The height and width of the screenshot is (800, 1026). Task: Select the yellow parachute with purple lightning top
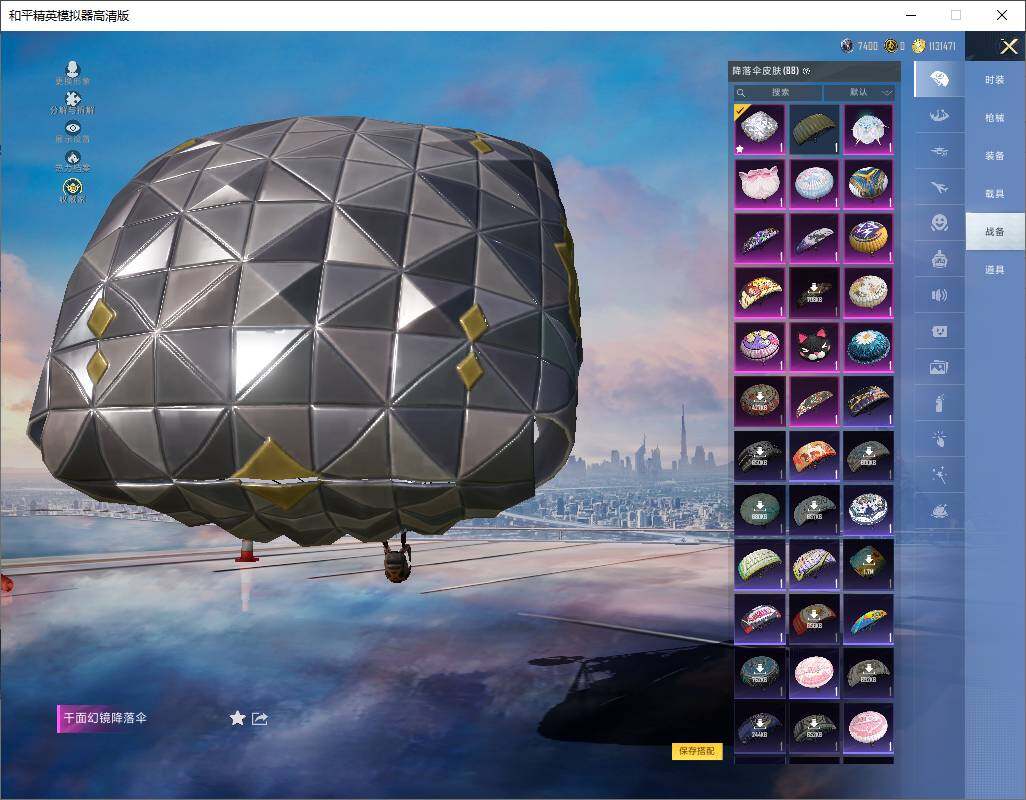[868, 238]
